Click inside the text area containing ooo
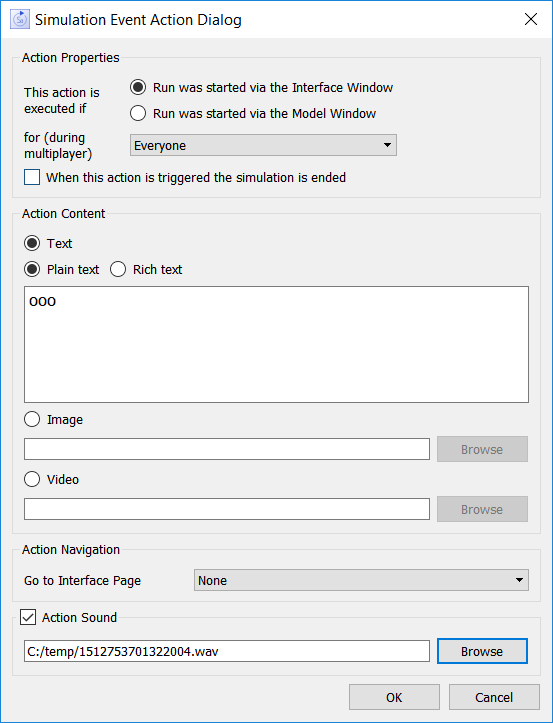 pos(276,344)
